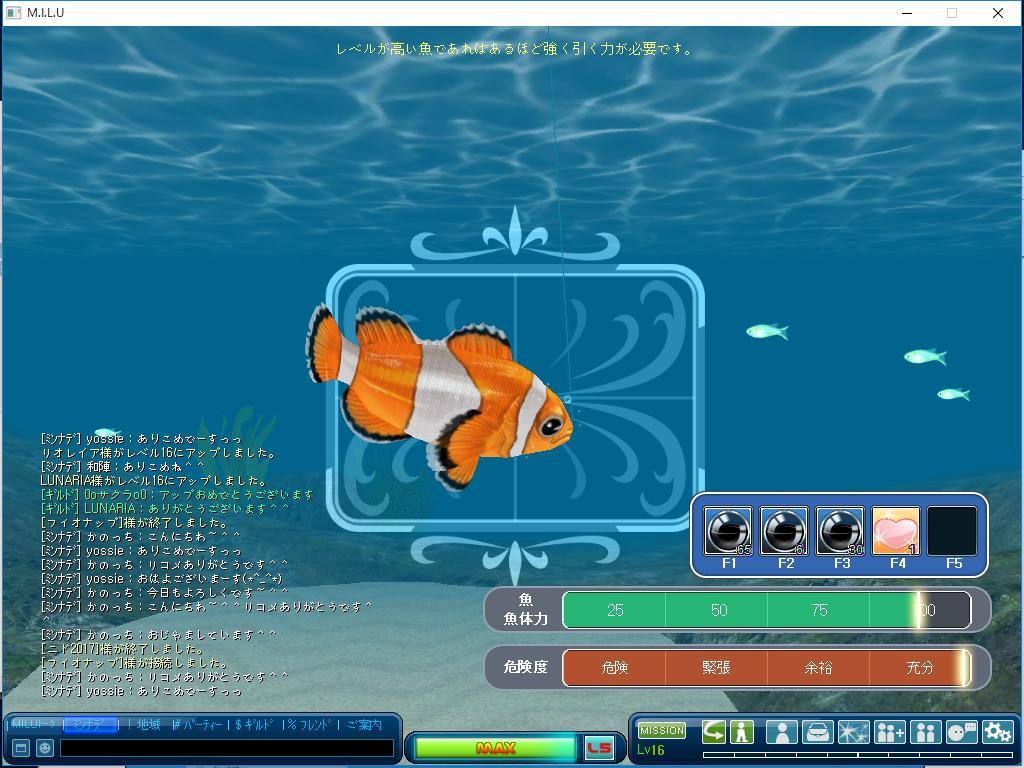The height and width of the screenshot is (768, 1024).
Task: Click the chat window toggle icon
Action: (20, 748)
